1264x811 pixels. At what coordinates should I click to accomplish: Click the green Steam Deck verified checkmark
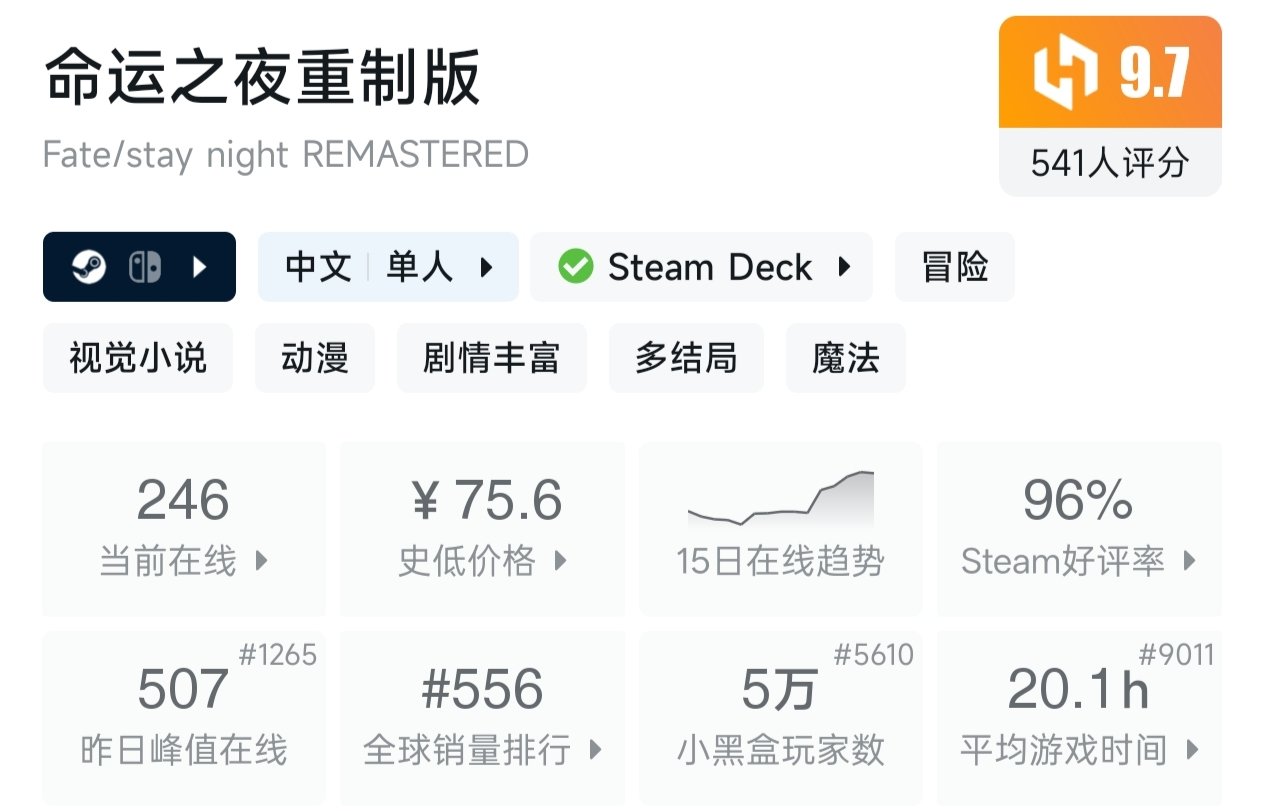click(x=576, y=267)
